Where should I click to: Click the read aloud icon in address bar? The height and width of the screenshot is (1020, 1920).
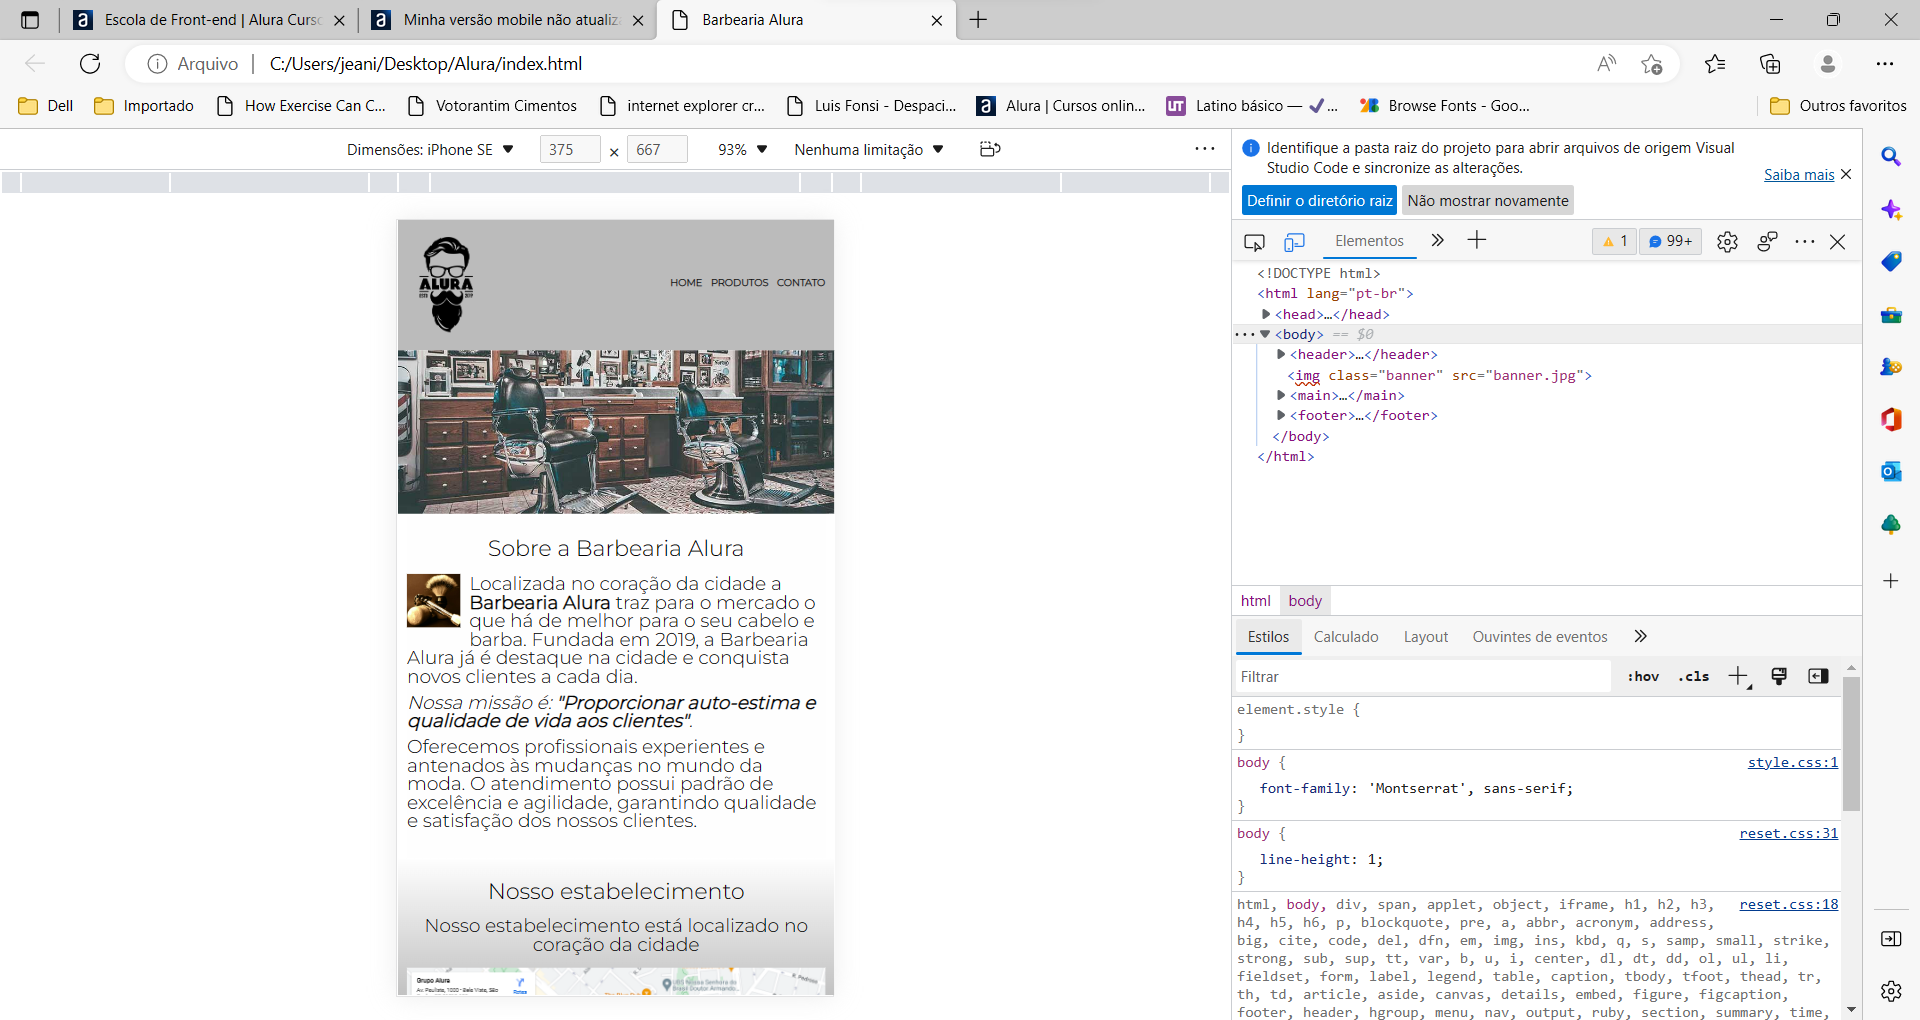click(1606, 64)
